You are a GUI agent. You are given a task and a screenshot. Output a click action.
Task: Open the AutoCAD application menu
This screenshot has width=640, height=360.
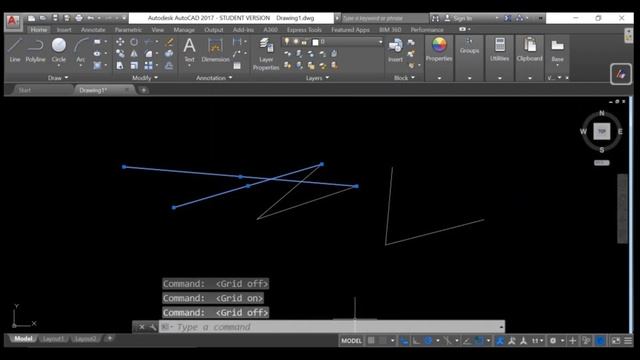(x=12, y=21)
